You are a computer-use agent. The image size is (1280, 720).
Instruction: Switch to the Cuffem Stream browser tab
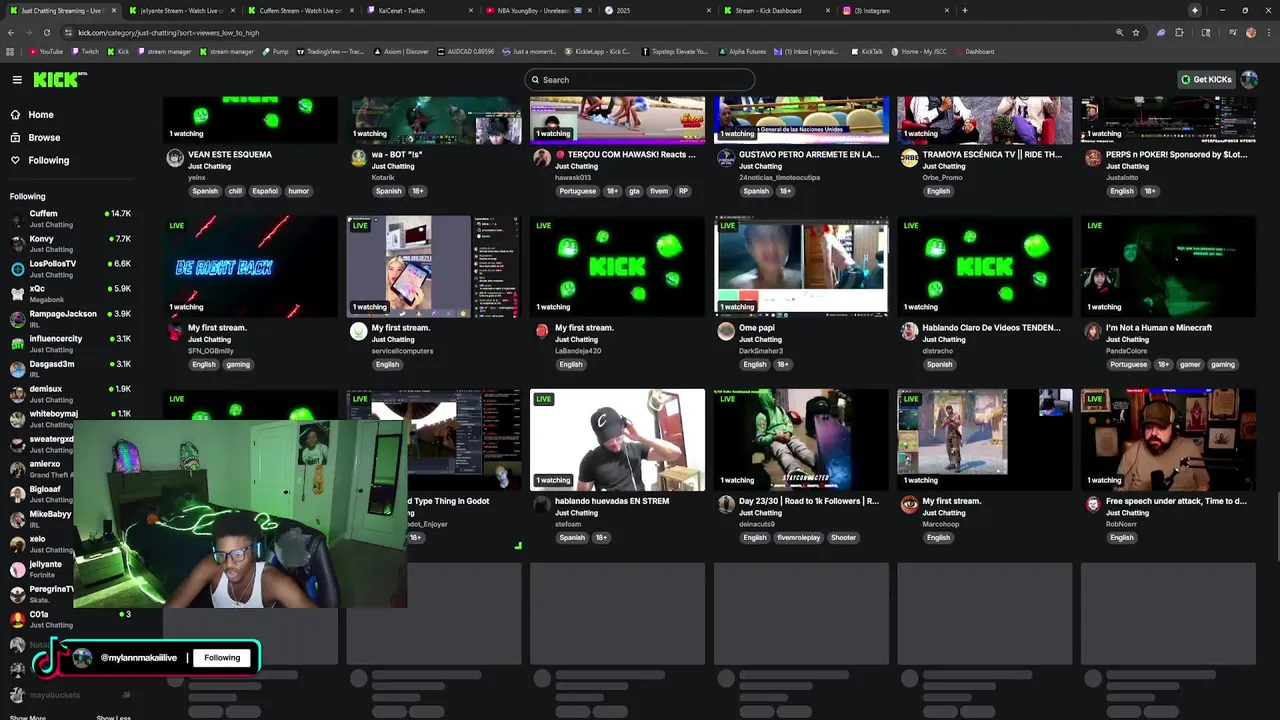(x=299, y=10)
